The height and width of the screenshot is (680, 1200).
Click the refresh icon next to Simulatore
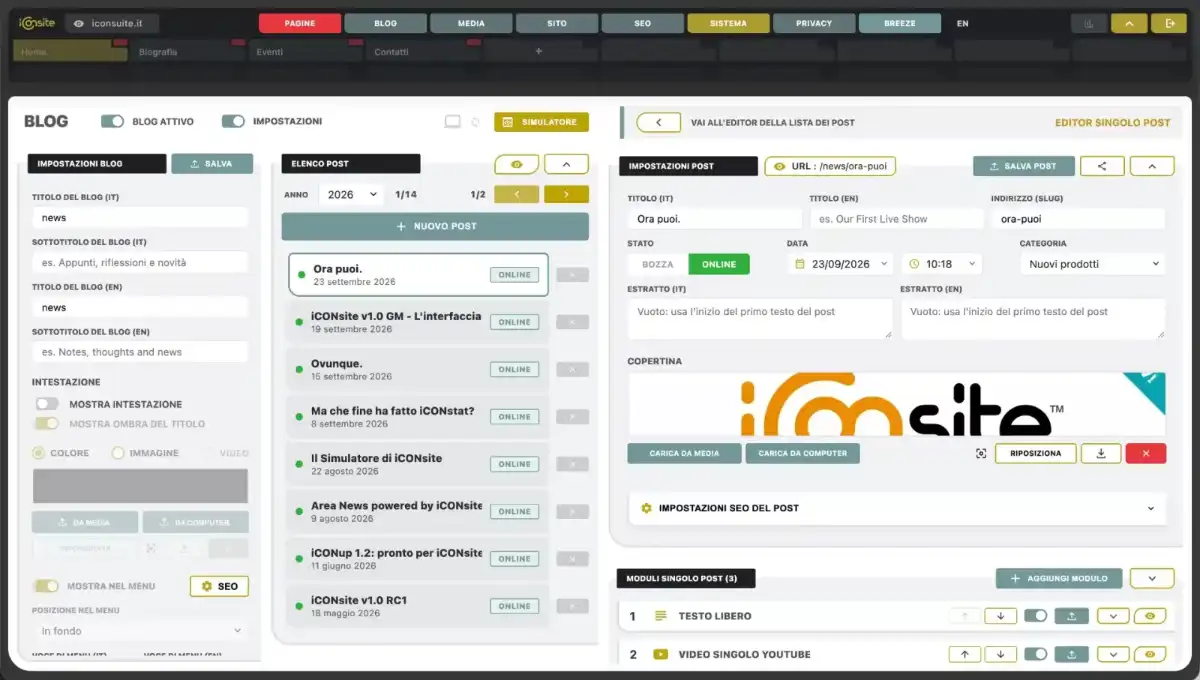[476, 122]
